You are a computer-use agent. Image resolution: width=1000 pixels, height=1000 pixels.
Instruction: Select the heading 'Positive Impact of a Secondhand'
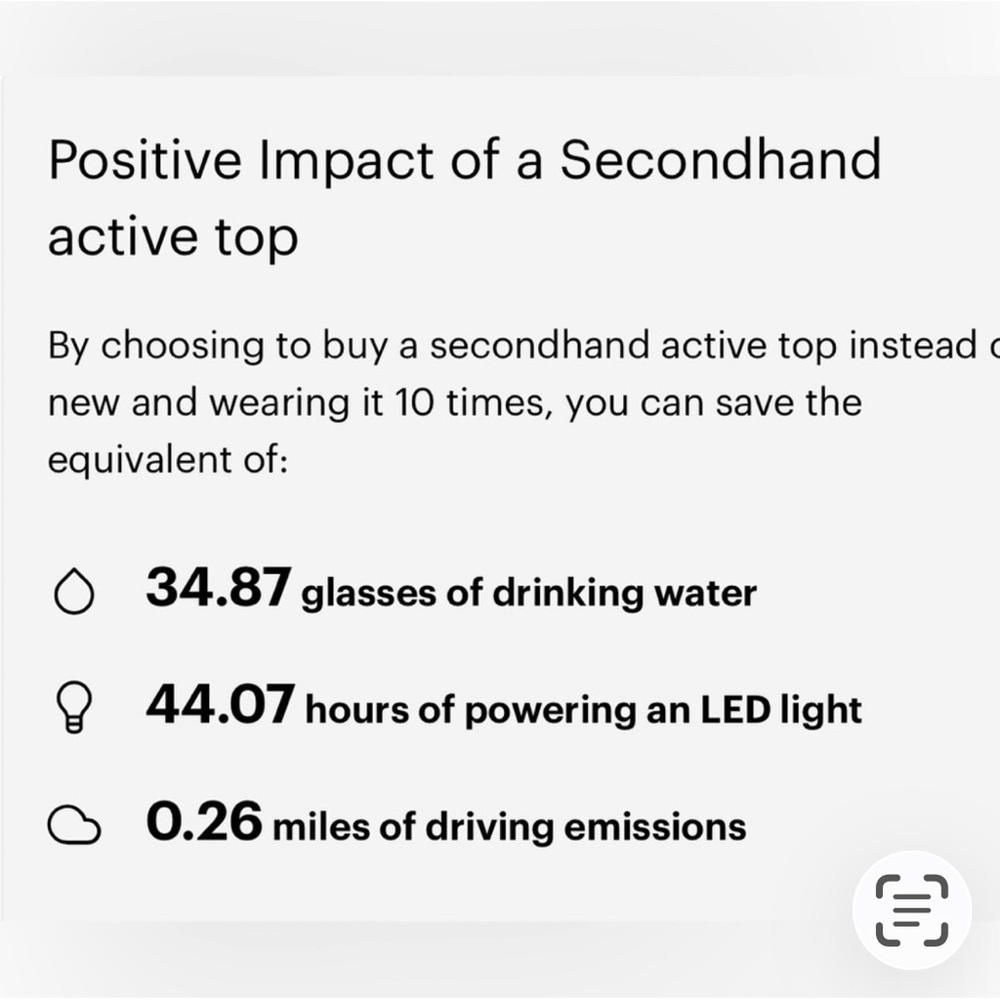pos(465,161)
